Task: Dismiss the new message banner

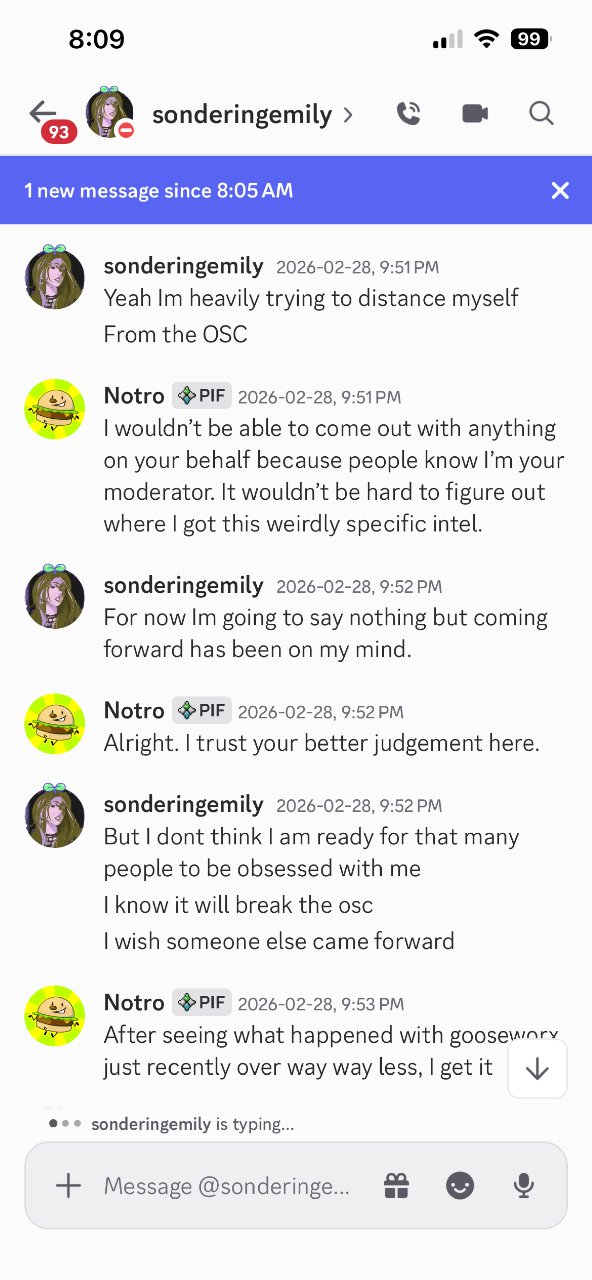Action: click(x=560, y=190)
